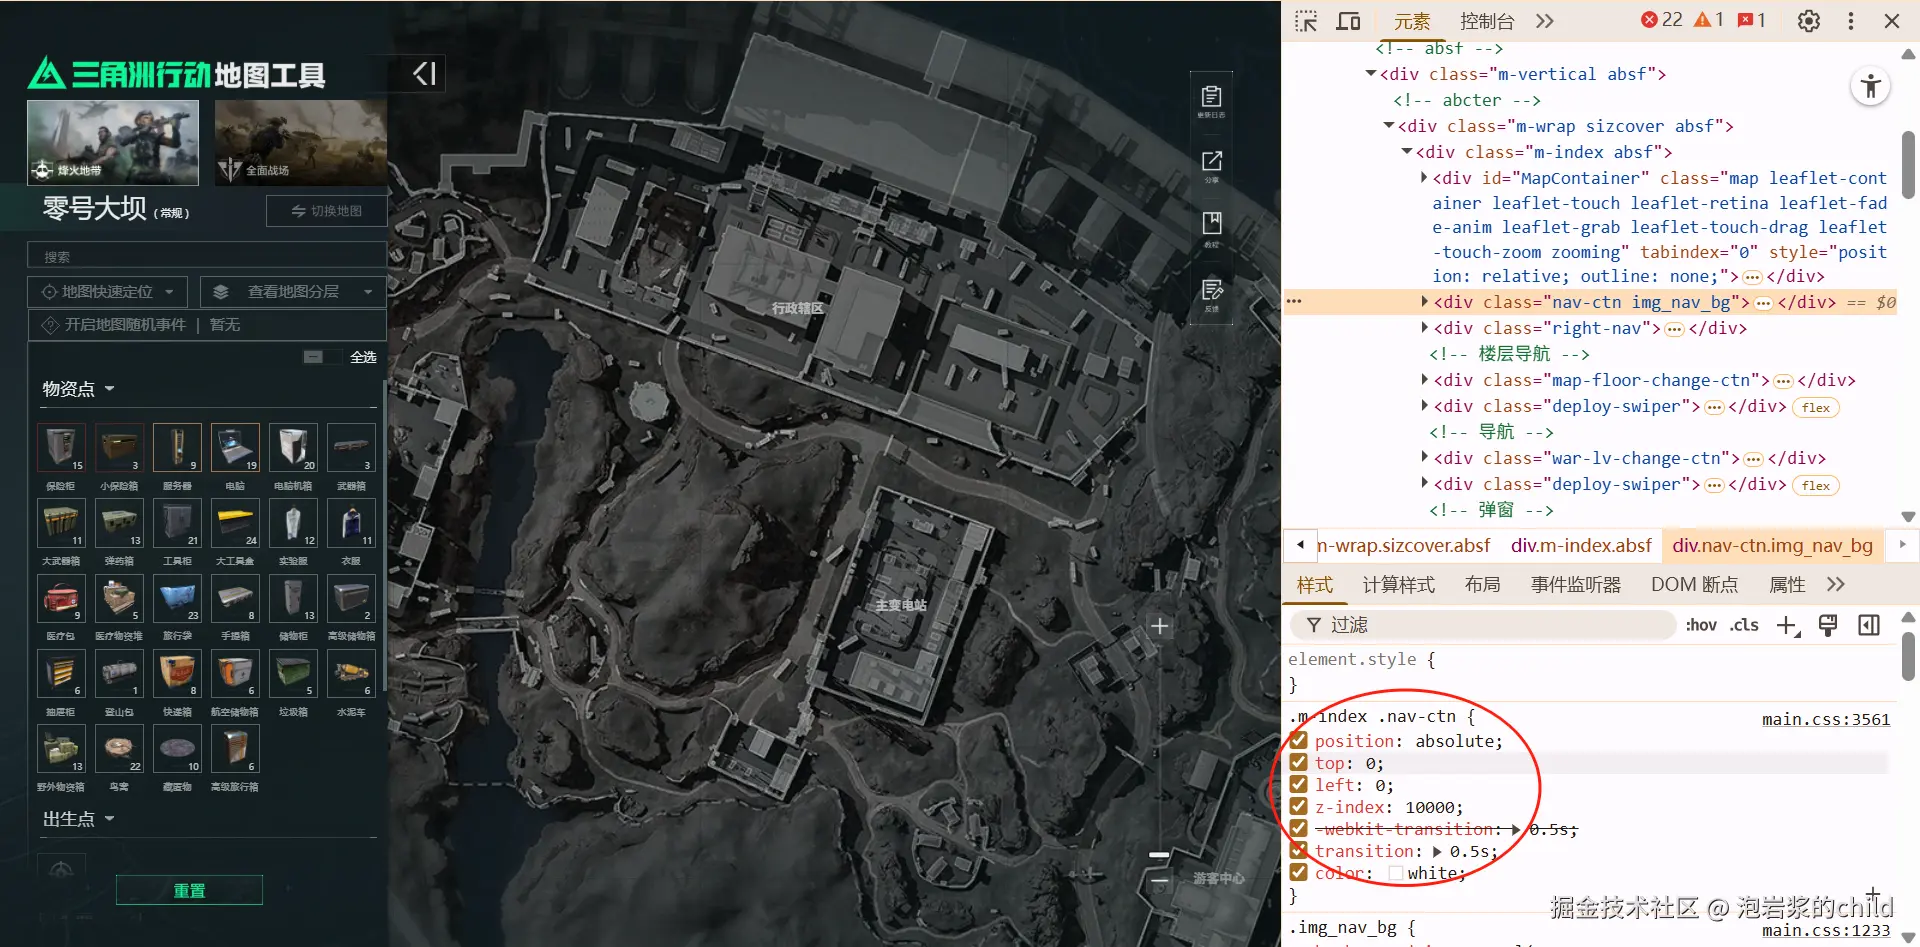Click the .cls class toggle button
This screenshot has width=1920, height=947.
click(1744, 625)
